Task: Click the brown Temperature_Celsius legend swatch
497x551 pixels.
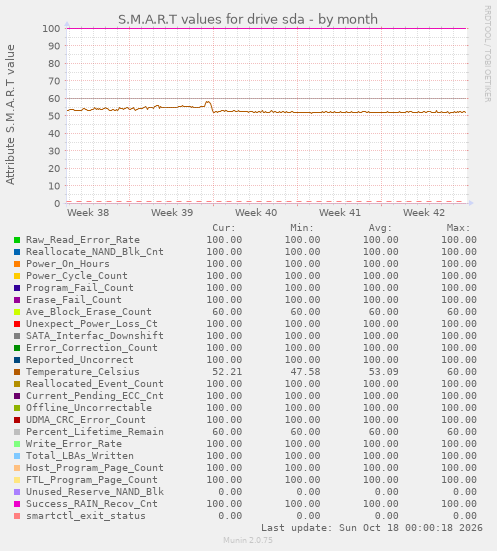Action: 17,372
